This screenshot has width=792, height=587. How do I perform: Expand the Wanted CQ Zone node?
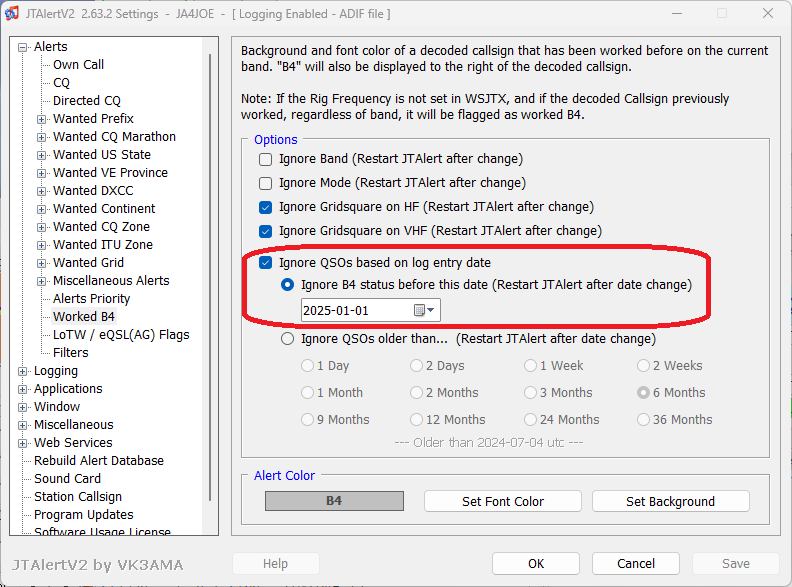click(x=41, y=227)
